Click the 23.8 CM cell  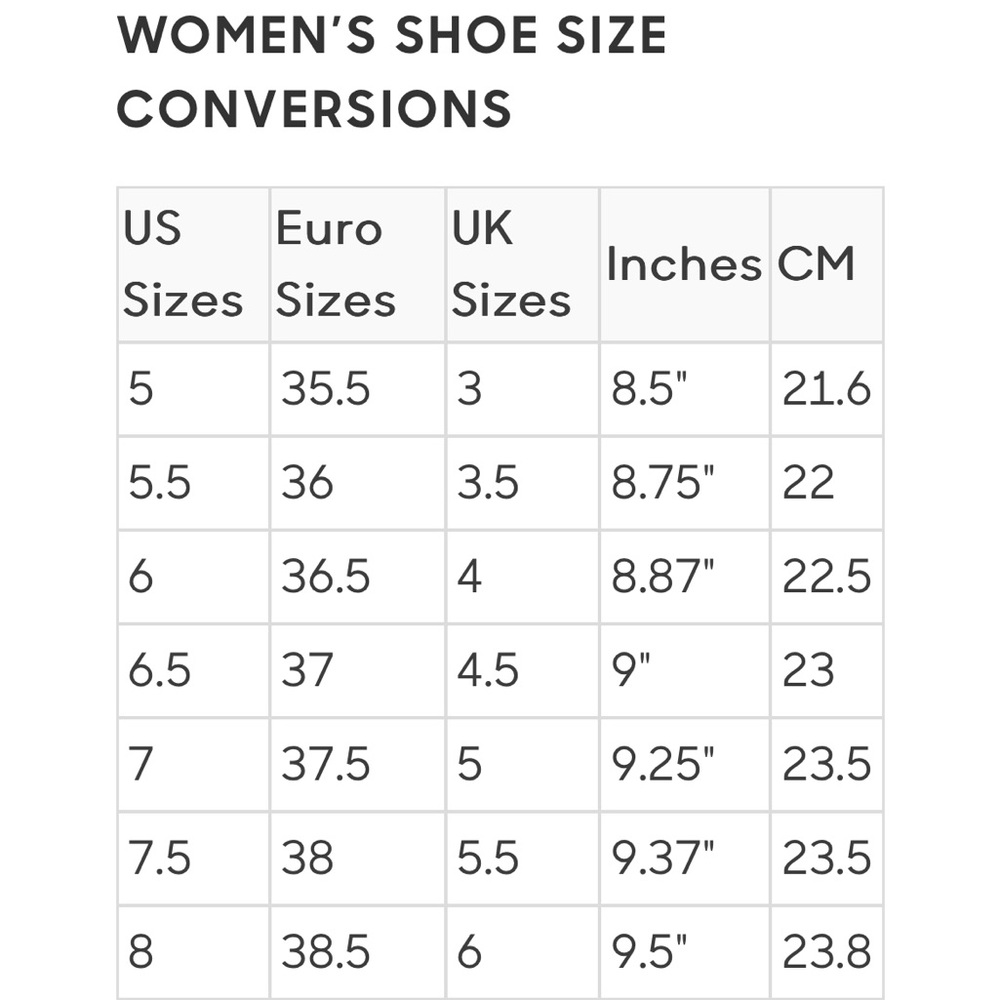827,952
